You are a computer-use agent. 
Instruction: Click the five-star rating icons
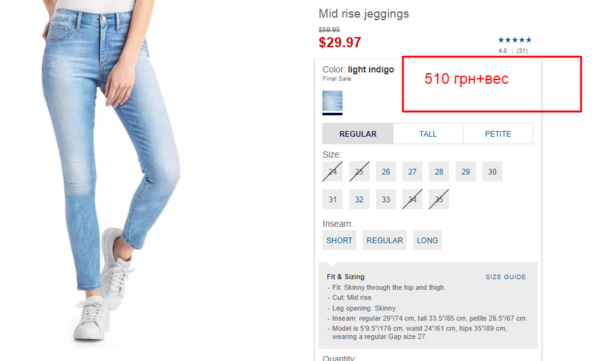[515, 40]
